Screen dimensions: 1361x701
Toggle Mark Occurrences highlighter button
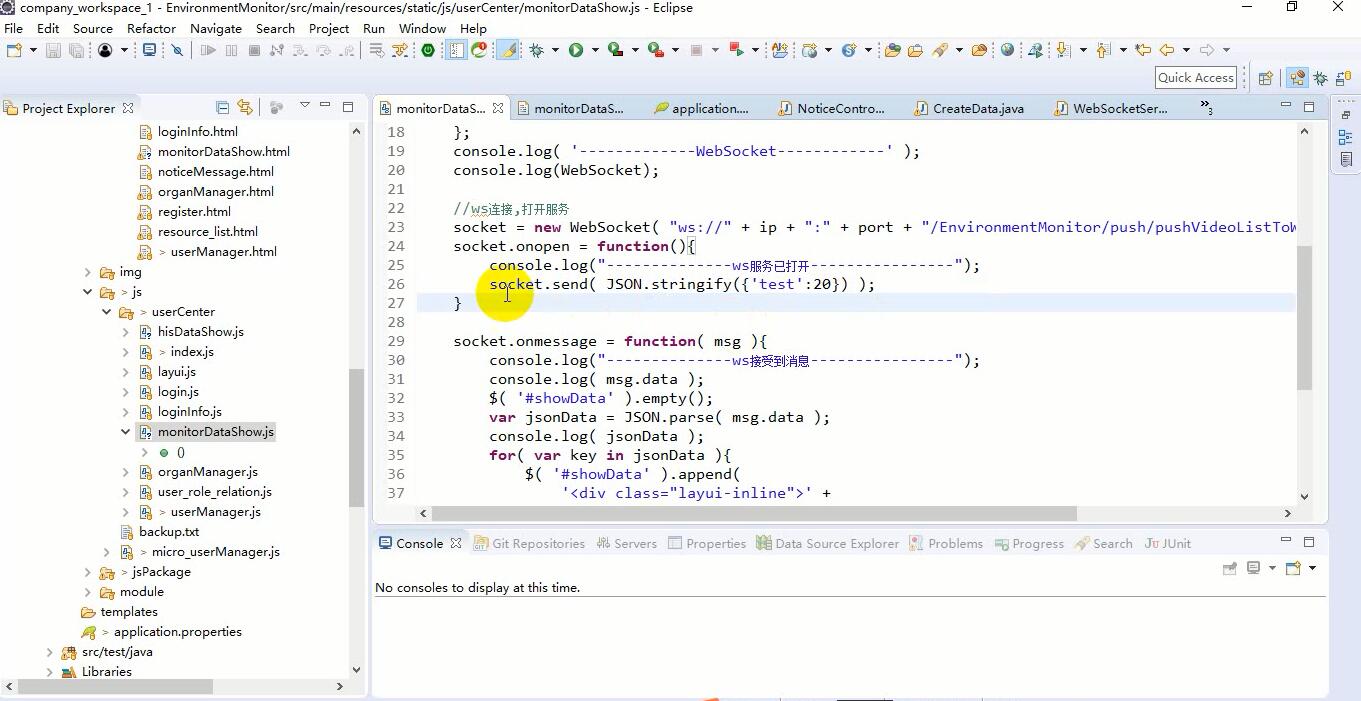508,50
